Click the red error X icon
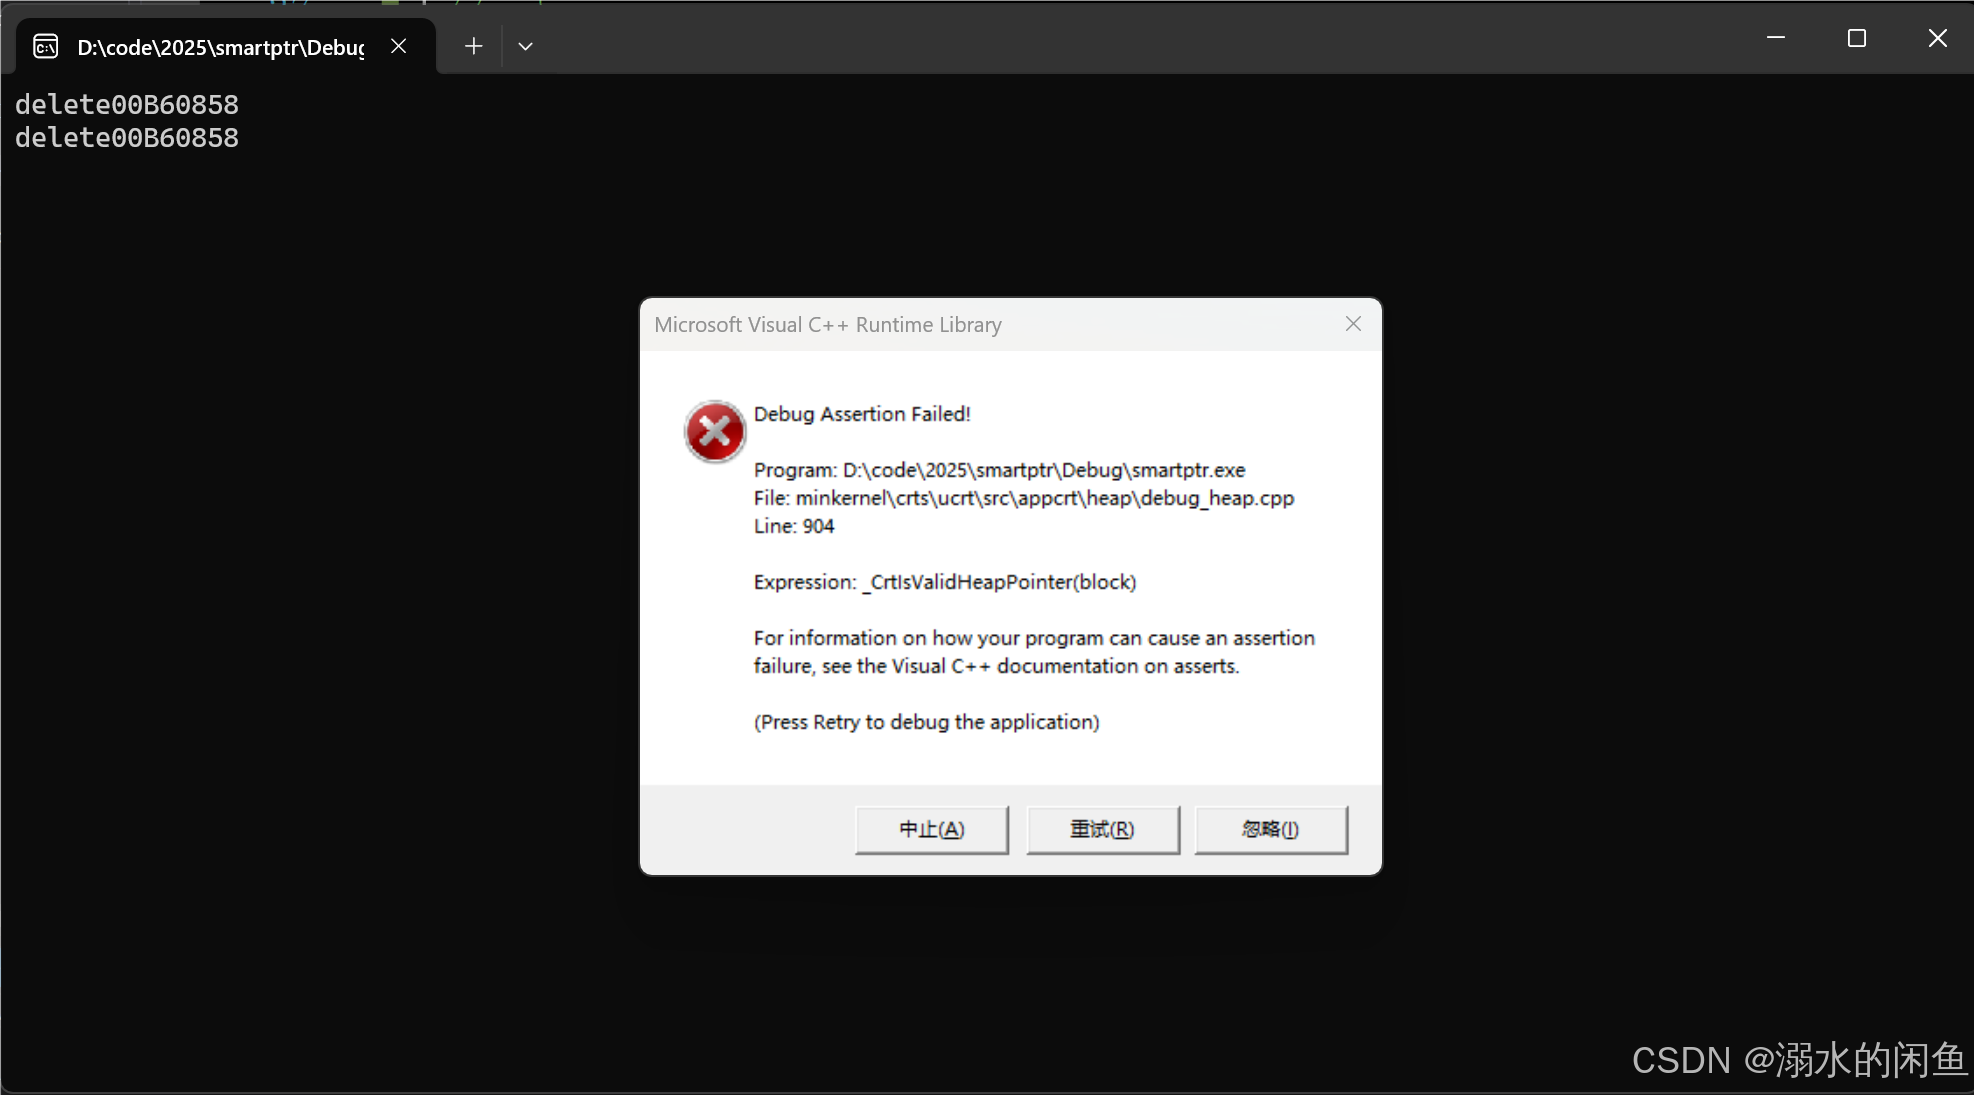The height and width of the screenshot is (1095, 1974). click(x=714, y=432)
